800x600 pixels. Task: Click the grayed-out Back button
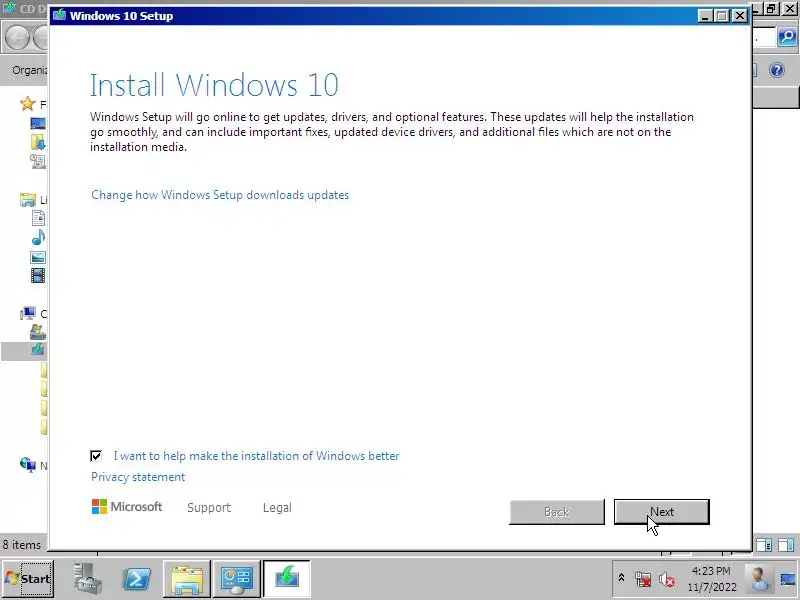pyautogui.click(x=557, y=512)
